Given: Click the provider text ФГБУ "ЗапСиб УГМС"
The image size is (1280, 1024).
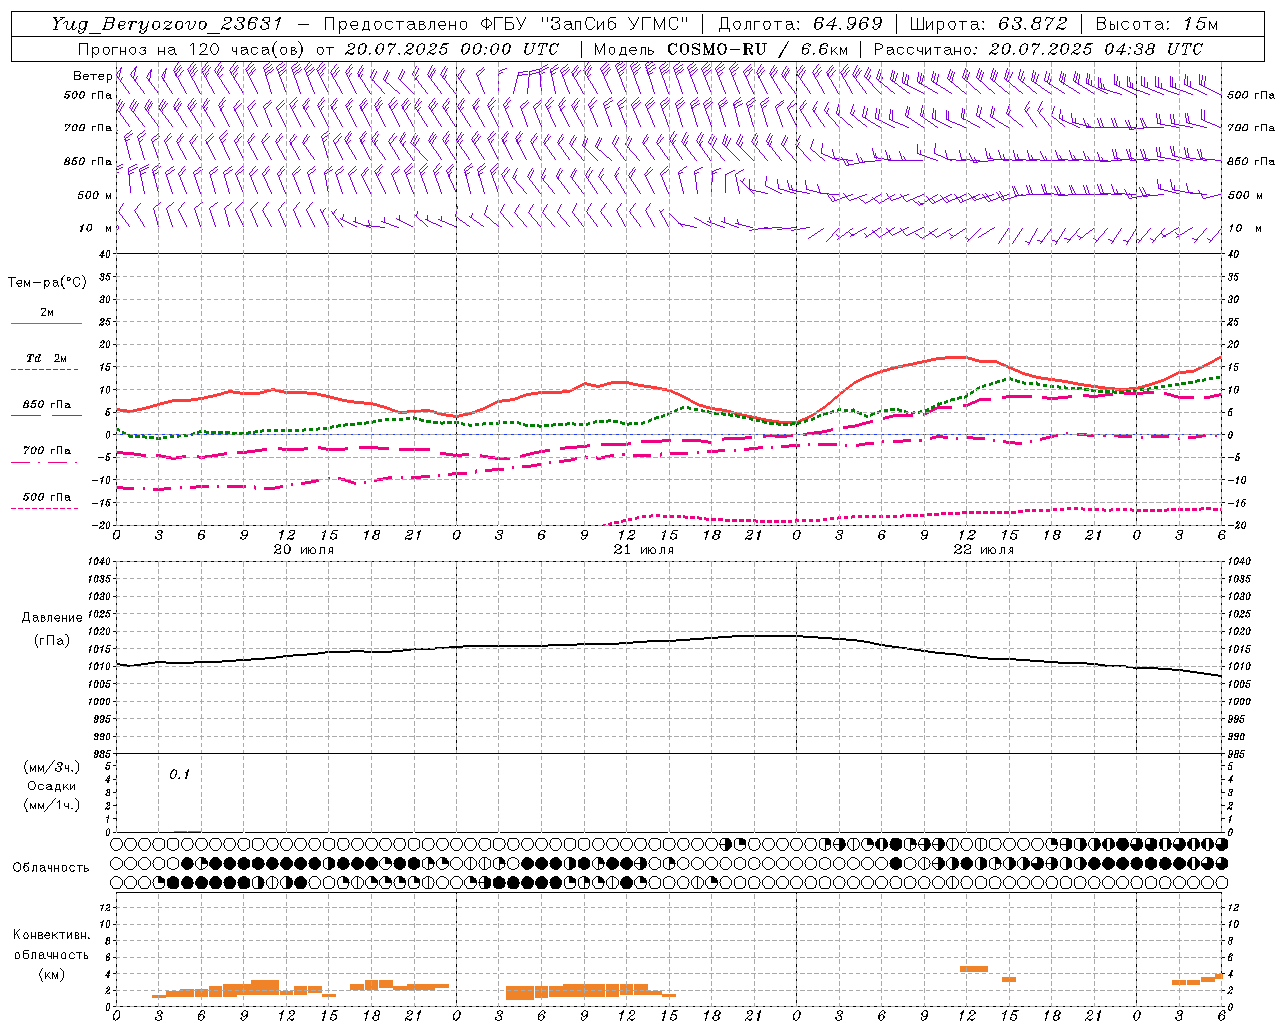Looking at the screenshot, I should (586, 24).
